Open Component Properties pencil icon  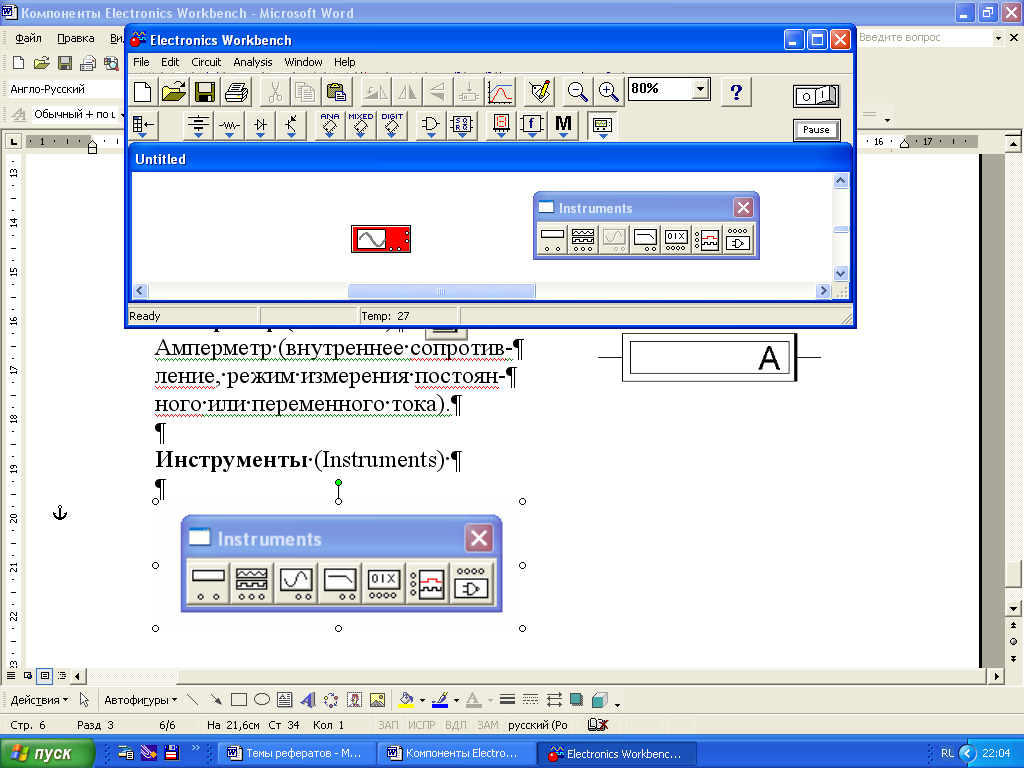[x=540, y=91]
